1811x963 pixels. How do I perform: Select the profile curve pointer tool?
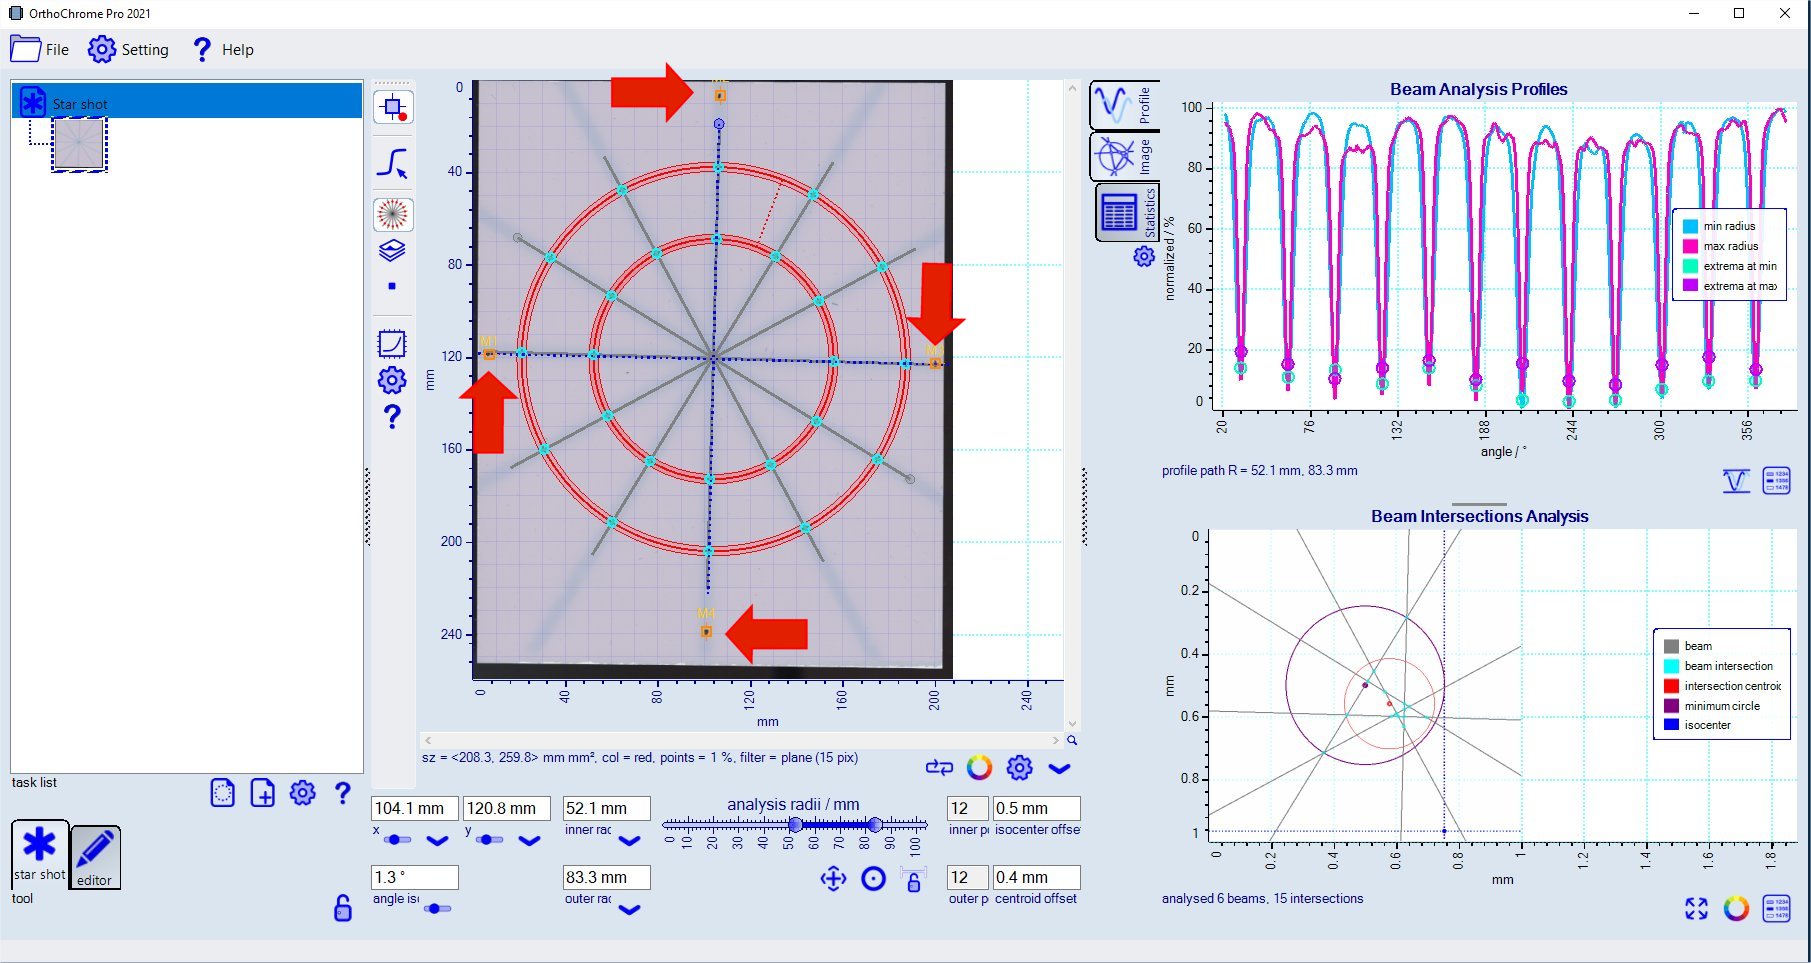392,163
